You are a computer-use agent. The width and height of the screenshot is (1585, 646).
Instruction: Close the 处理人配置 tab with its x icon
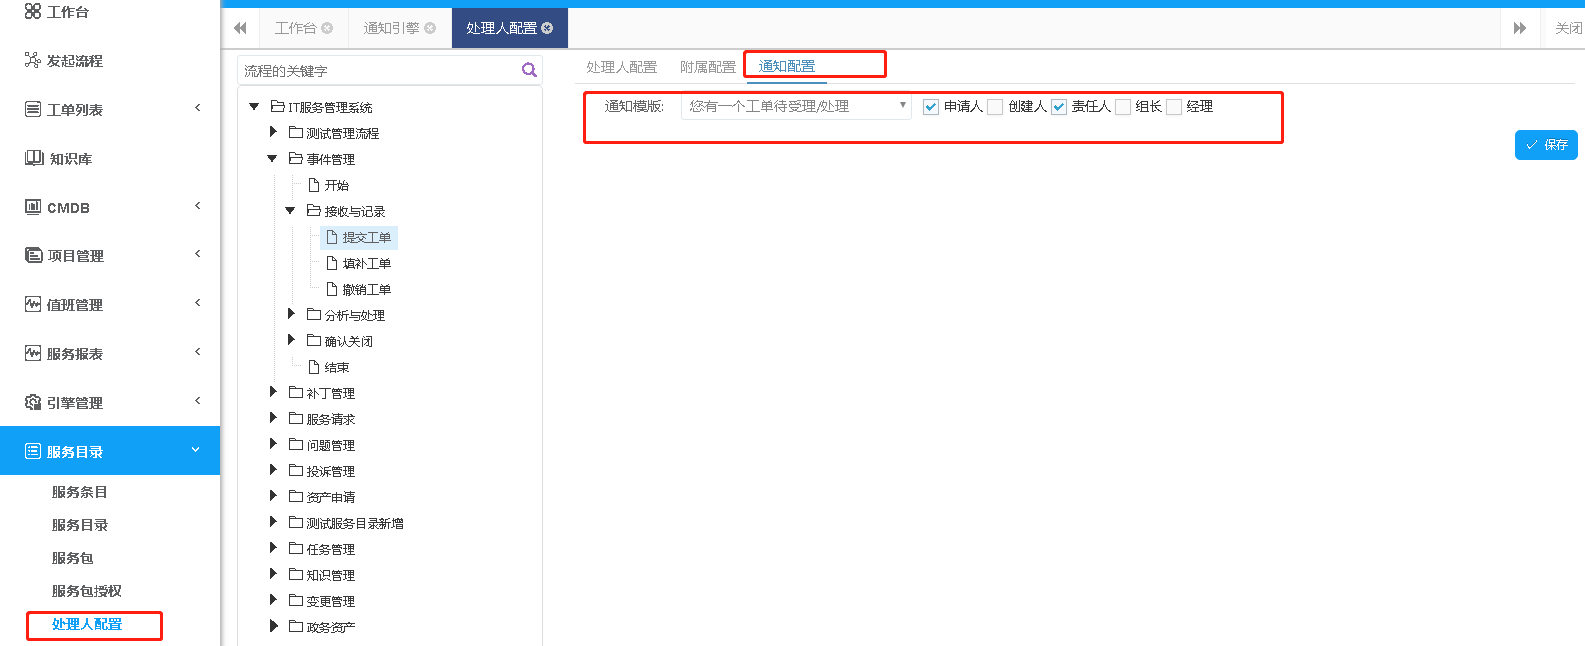(547, 28)
